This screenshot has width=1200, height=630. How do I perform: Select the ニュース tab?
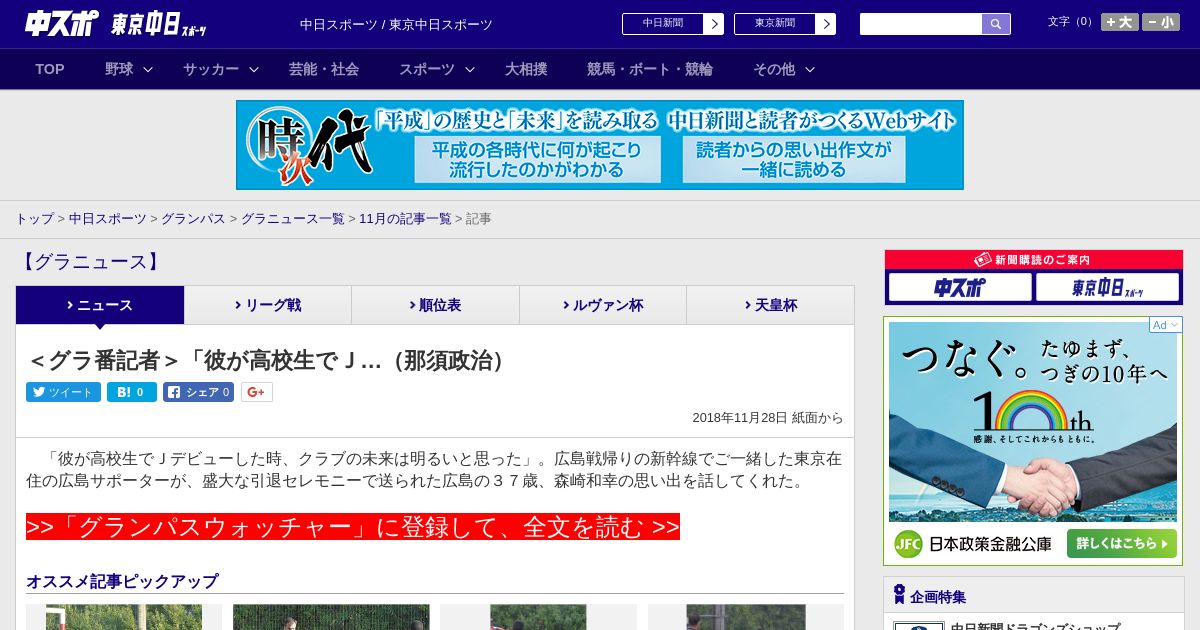pyautogui.click(x=100, y=305)
